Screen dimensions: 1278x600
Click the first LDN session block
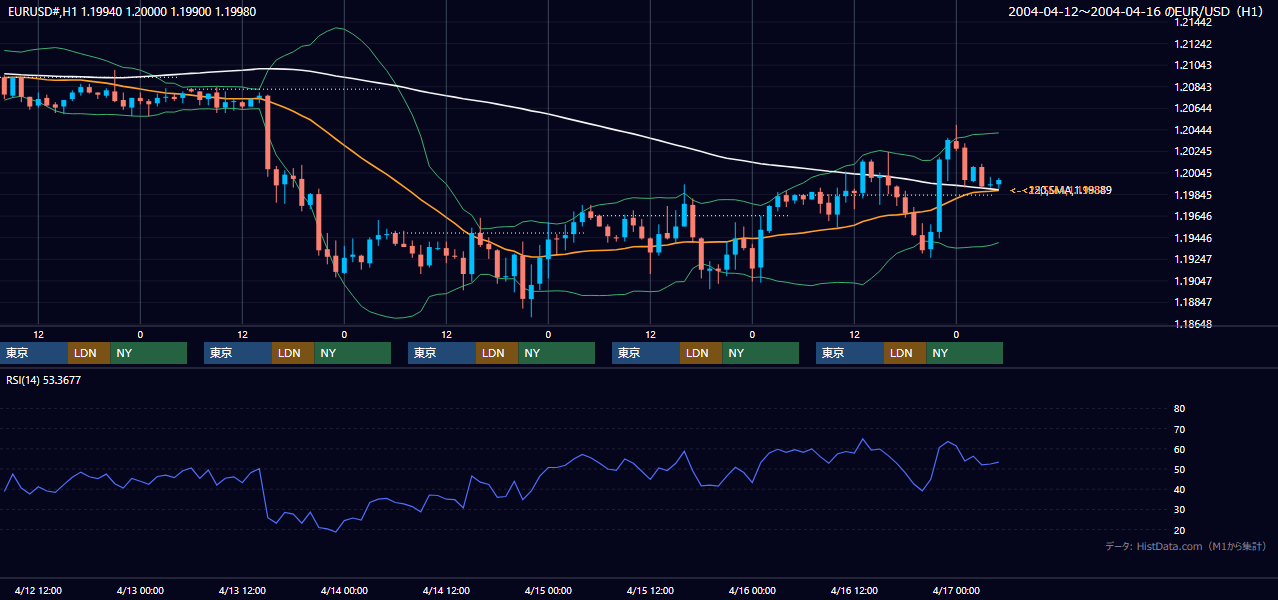(x=89, y=353)
